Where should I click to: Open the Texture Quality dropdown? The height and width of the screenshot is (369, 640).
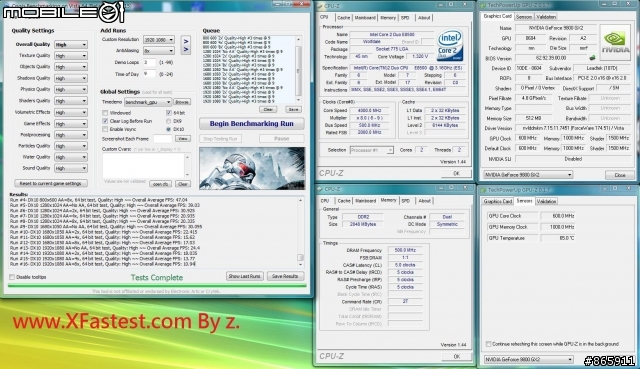pos(71,56)
